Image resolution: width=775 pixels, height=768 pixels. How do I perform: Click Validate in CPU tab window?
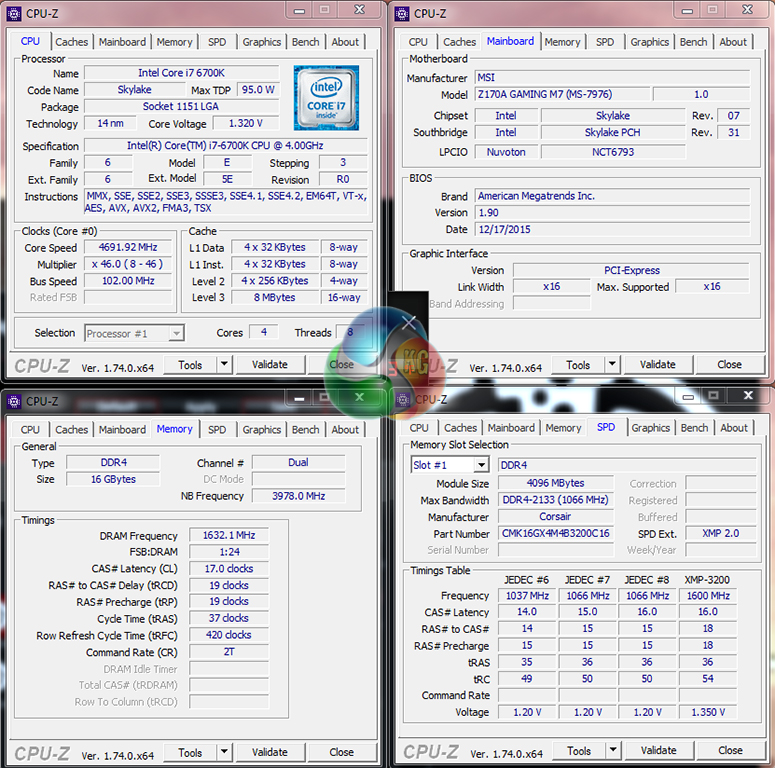pos(270,365)
